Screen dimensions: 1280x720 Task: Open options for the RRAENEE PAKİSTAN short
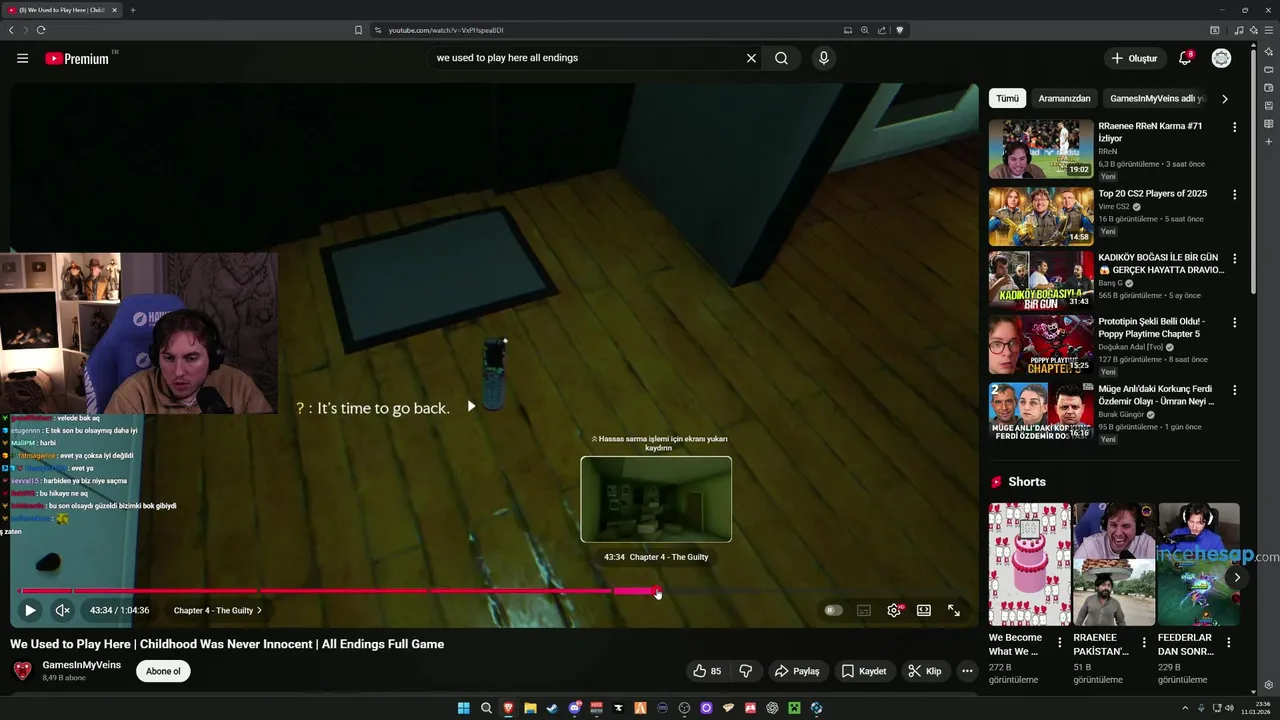tap(1144, 642)
